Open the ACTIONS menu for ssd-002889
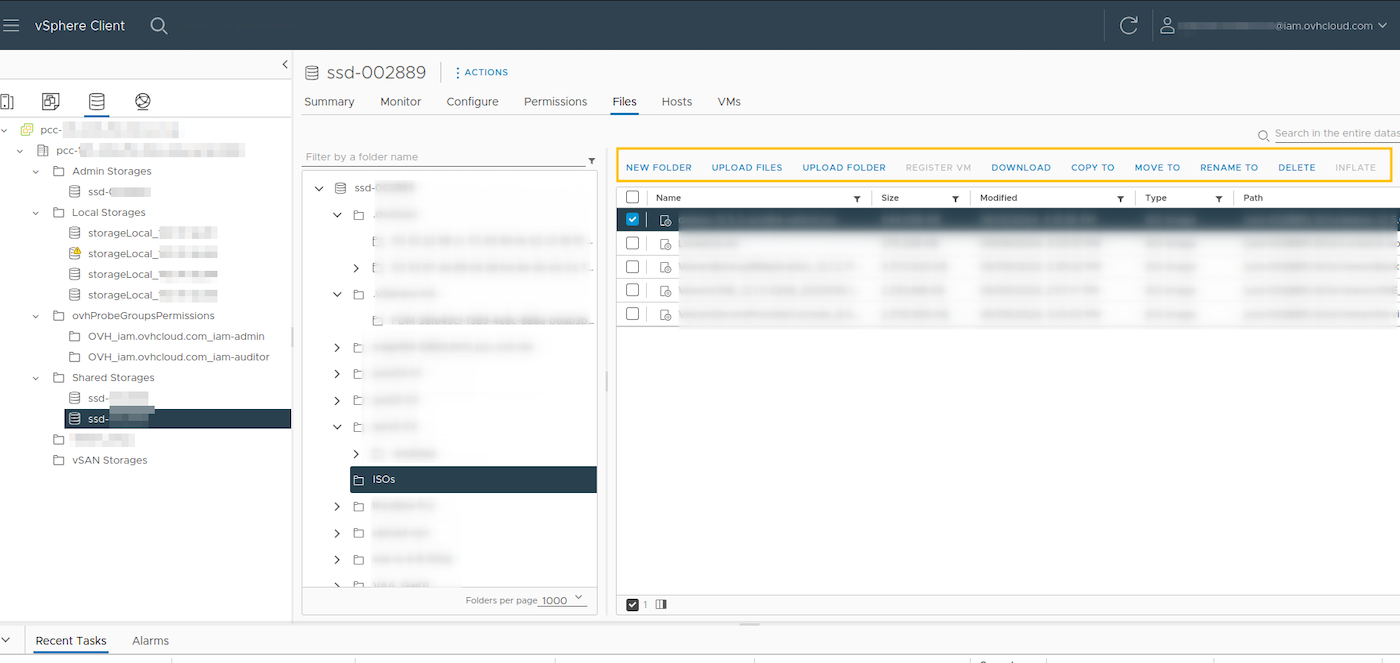 pos(481,72)
